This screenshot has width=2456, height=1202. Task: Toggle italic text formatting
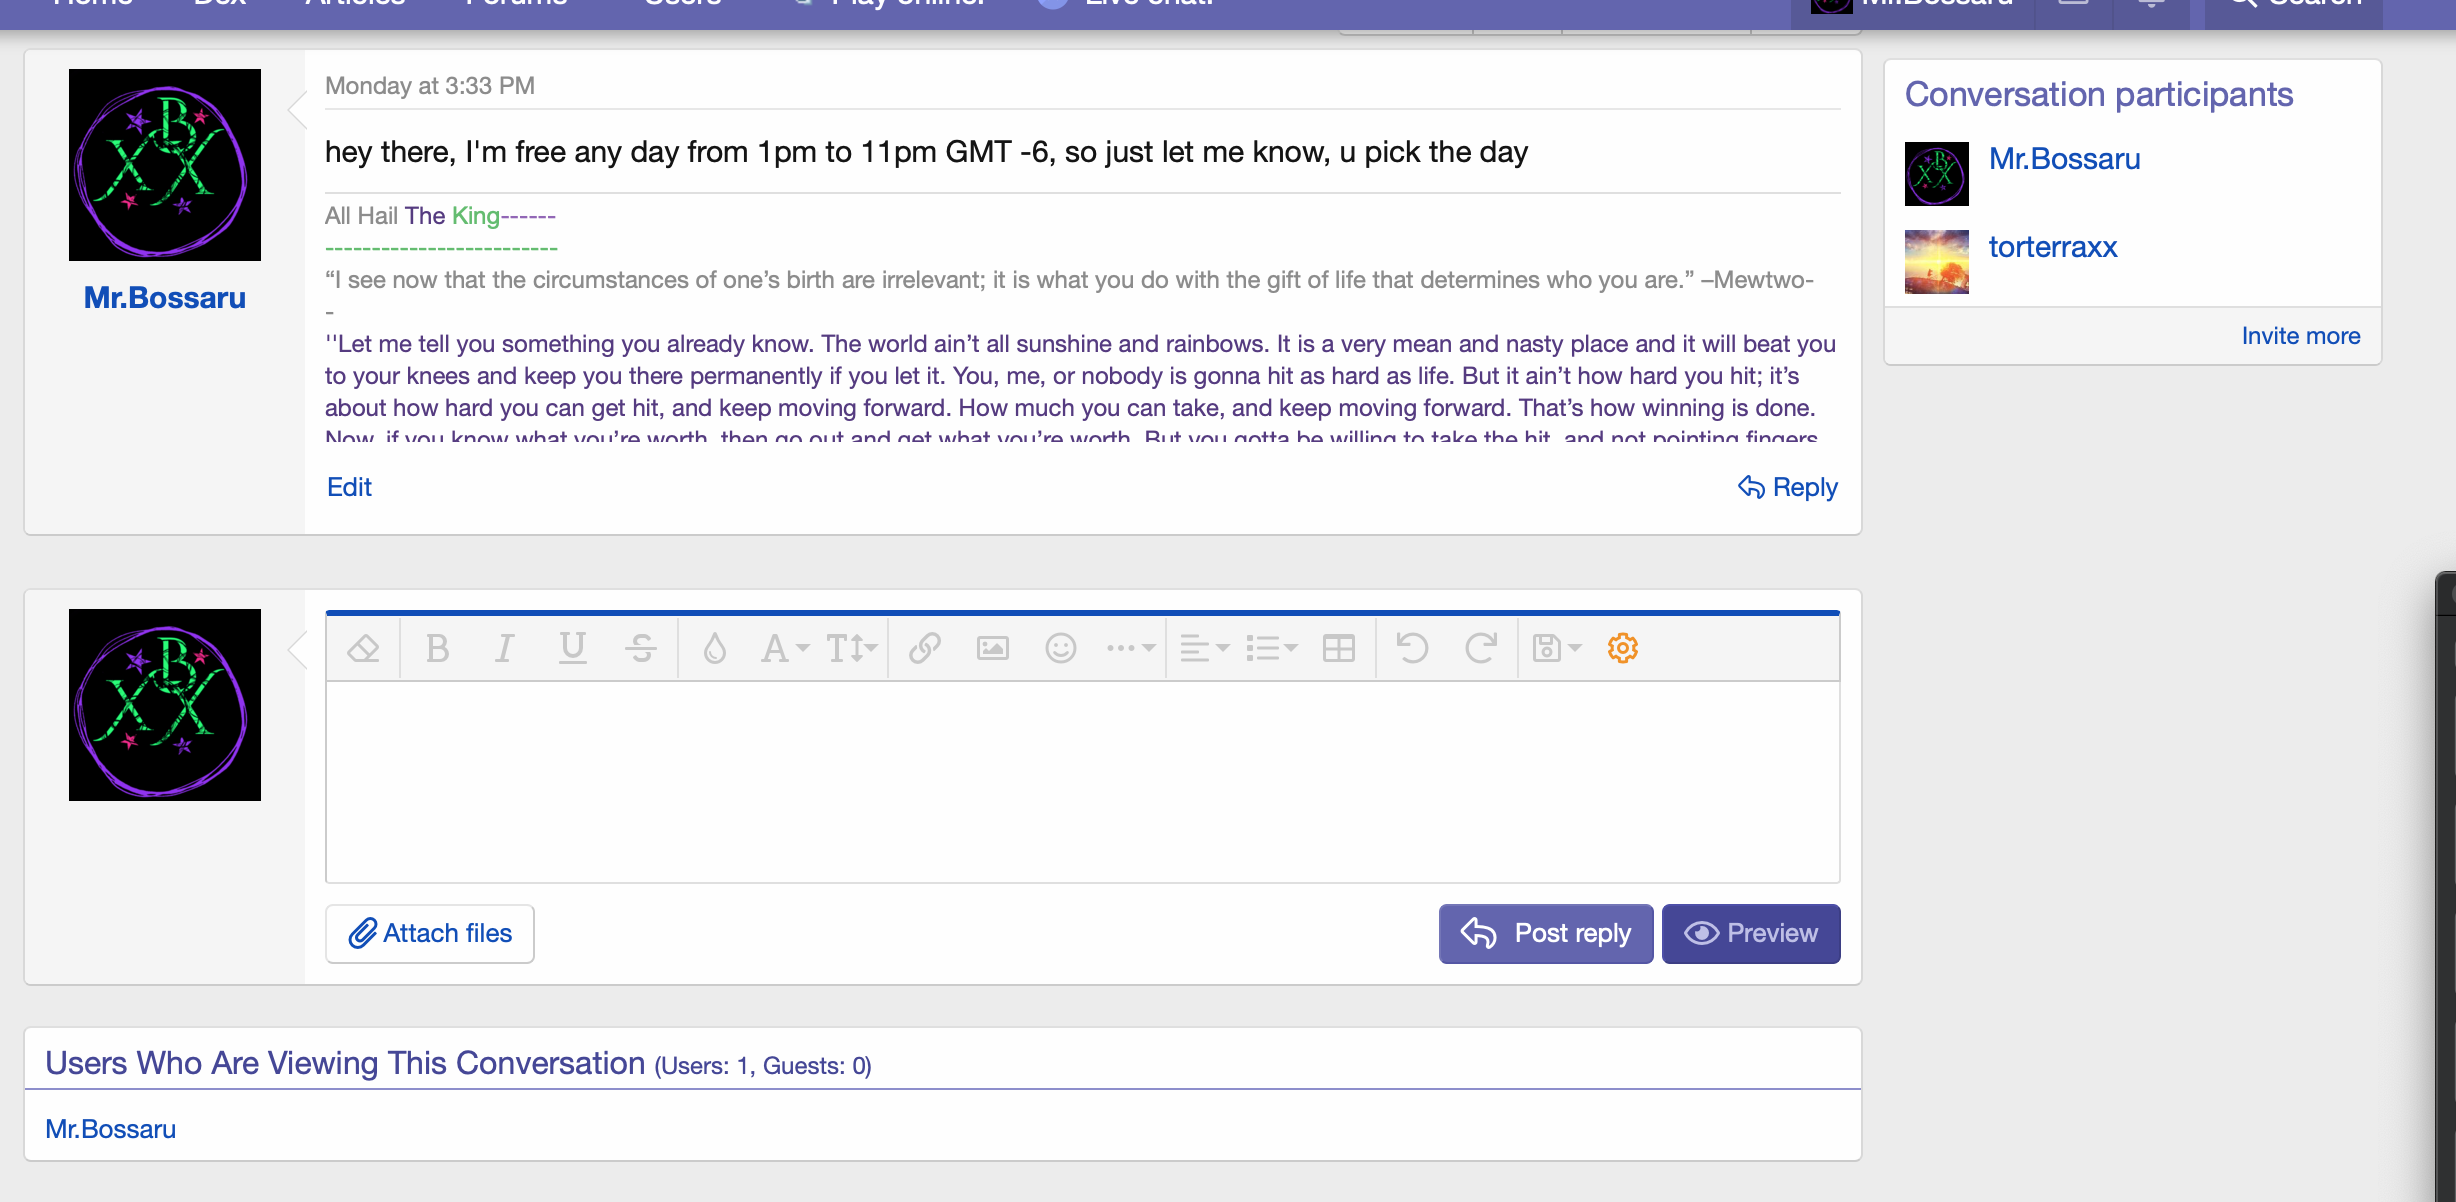[x=505, y=649]
